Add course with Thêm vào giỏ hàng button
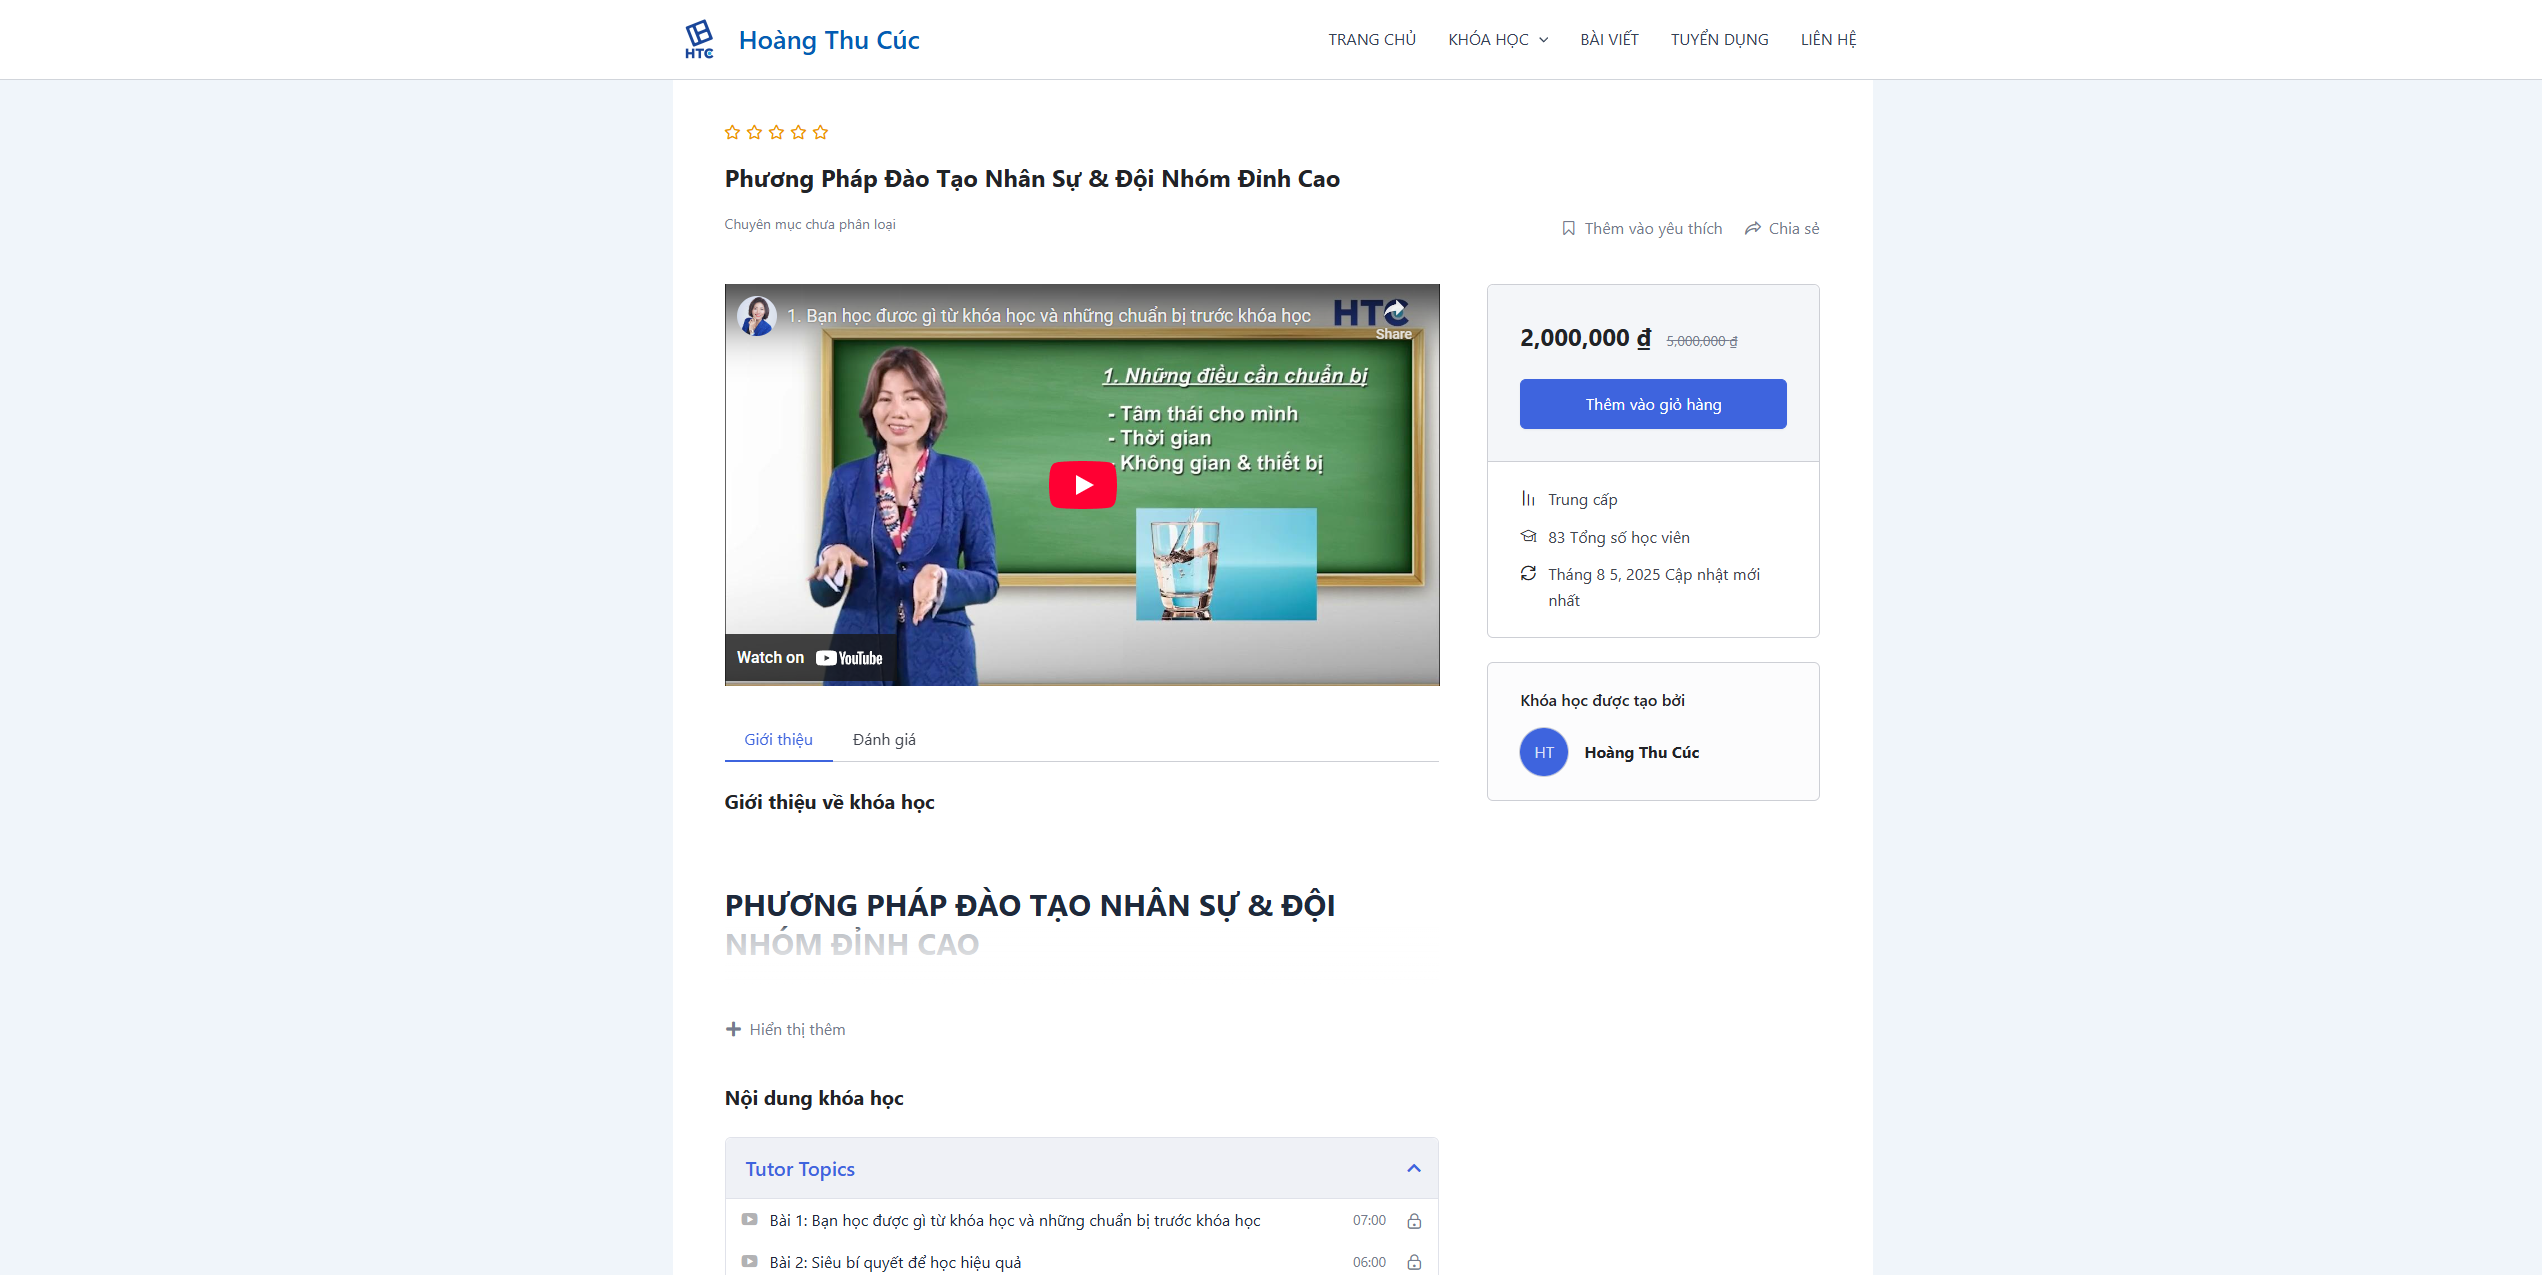 click(x=1653, y=404)
